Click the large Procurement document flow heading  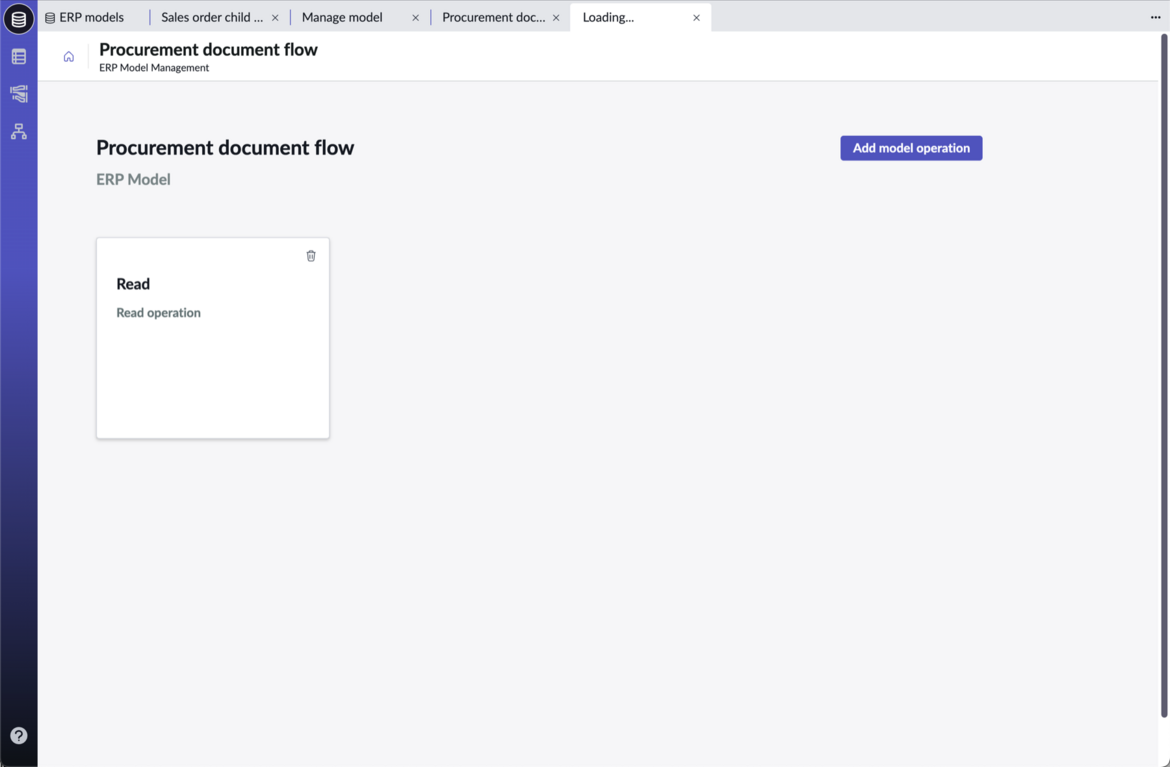click(225, 148)
